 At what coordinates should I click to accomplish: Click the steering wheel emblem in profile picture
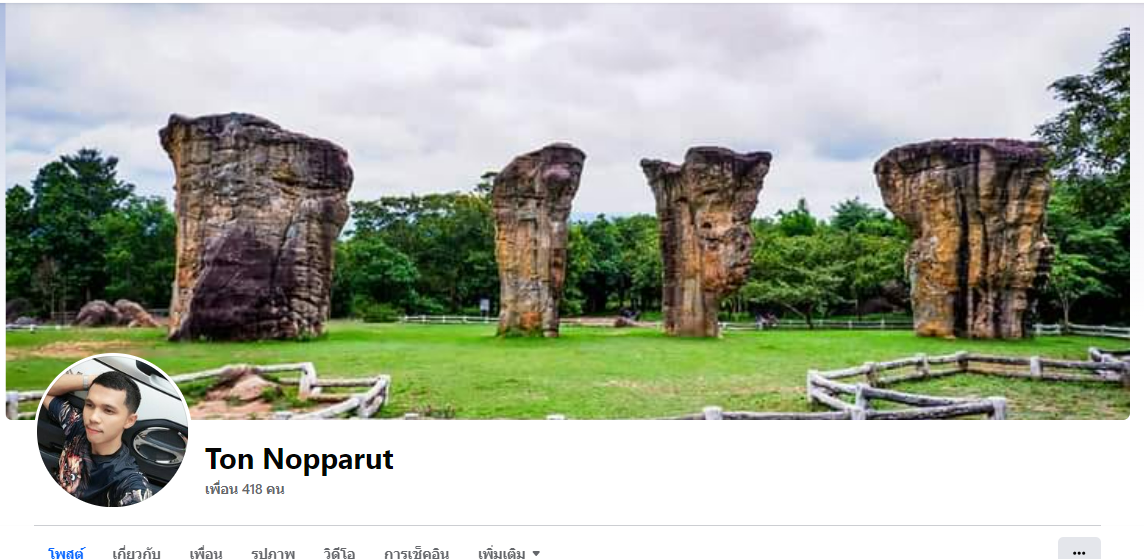pos(159,445)
